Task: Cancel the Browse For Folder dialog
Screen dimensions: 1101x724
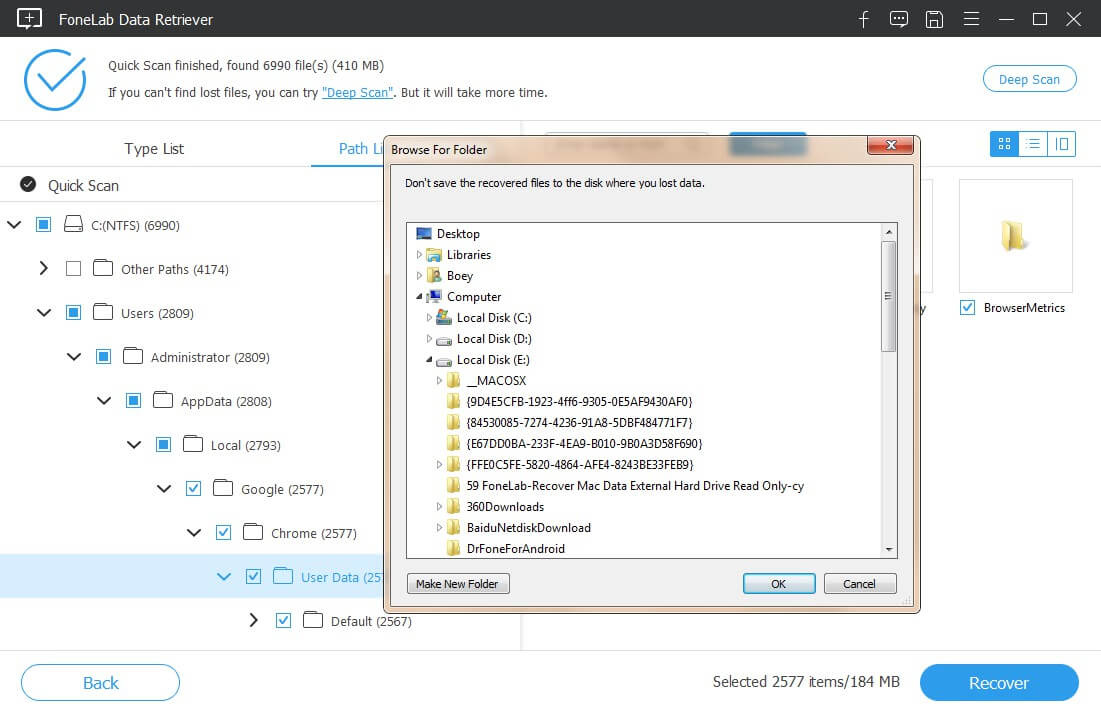Action: pyautogui.click(x=859, y=584)
